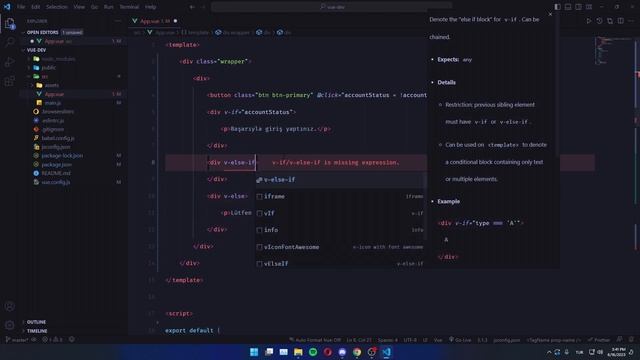The image size is (640, 360).
Task: Close the suggestion documentation popup
Action: point(550,14)
